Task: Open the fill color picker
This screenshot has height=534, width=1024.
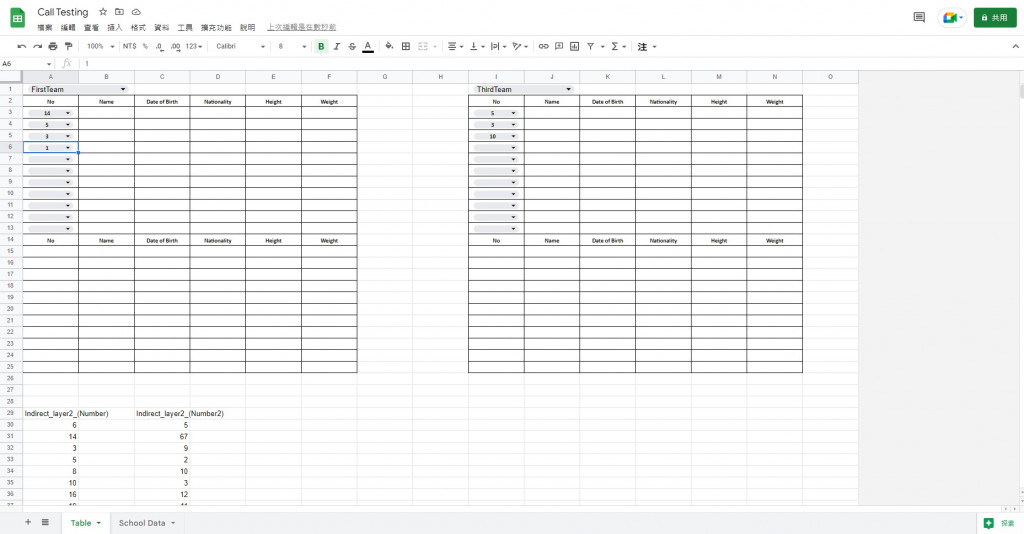Action: point(389,46)
